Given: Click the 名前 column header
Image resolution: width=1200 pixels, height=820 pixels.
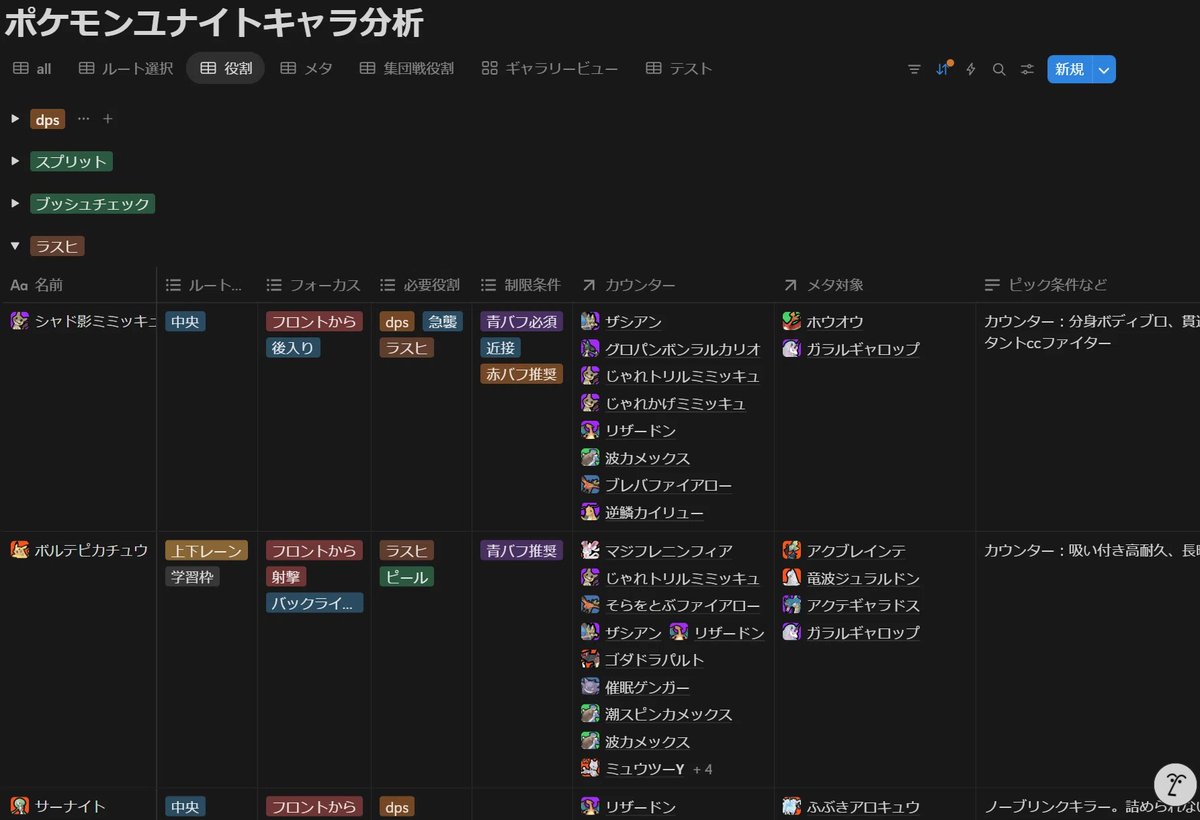Looking at the screenshot, I should [78, 285].
